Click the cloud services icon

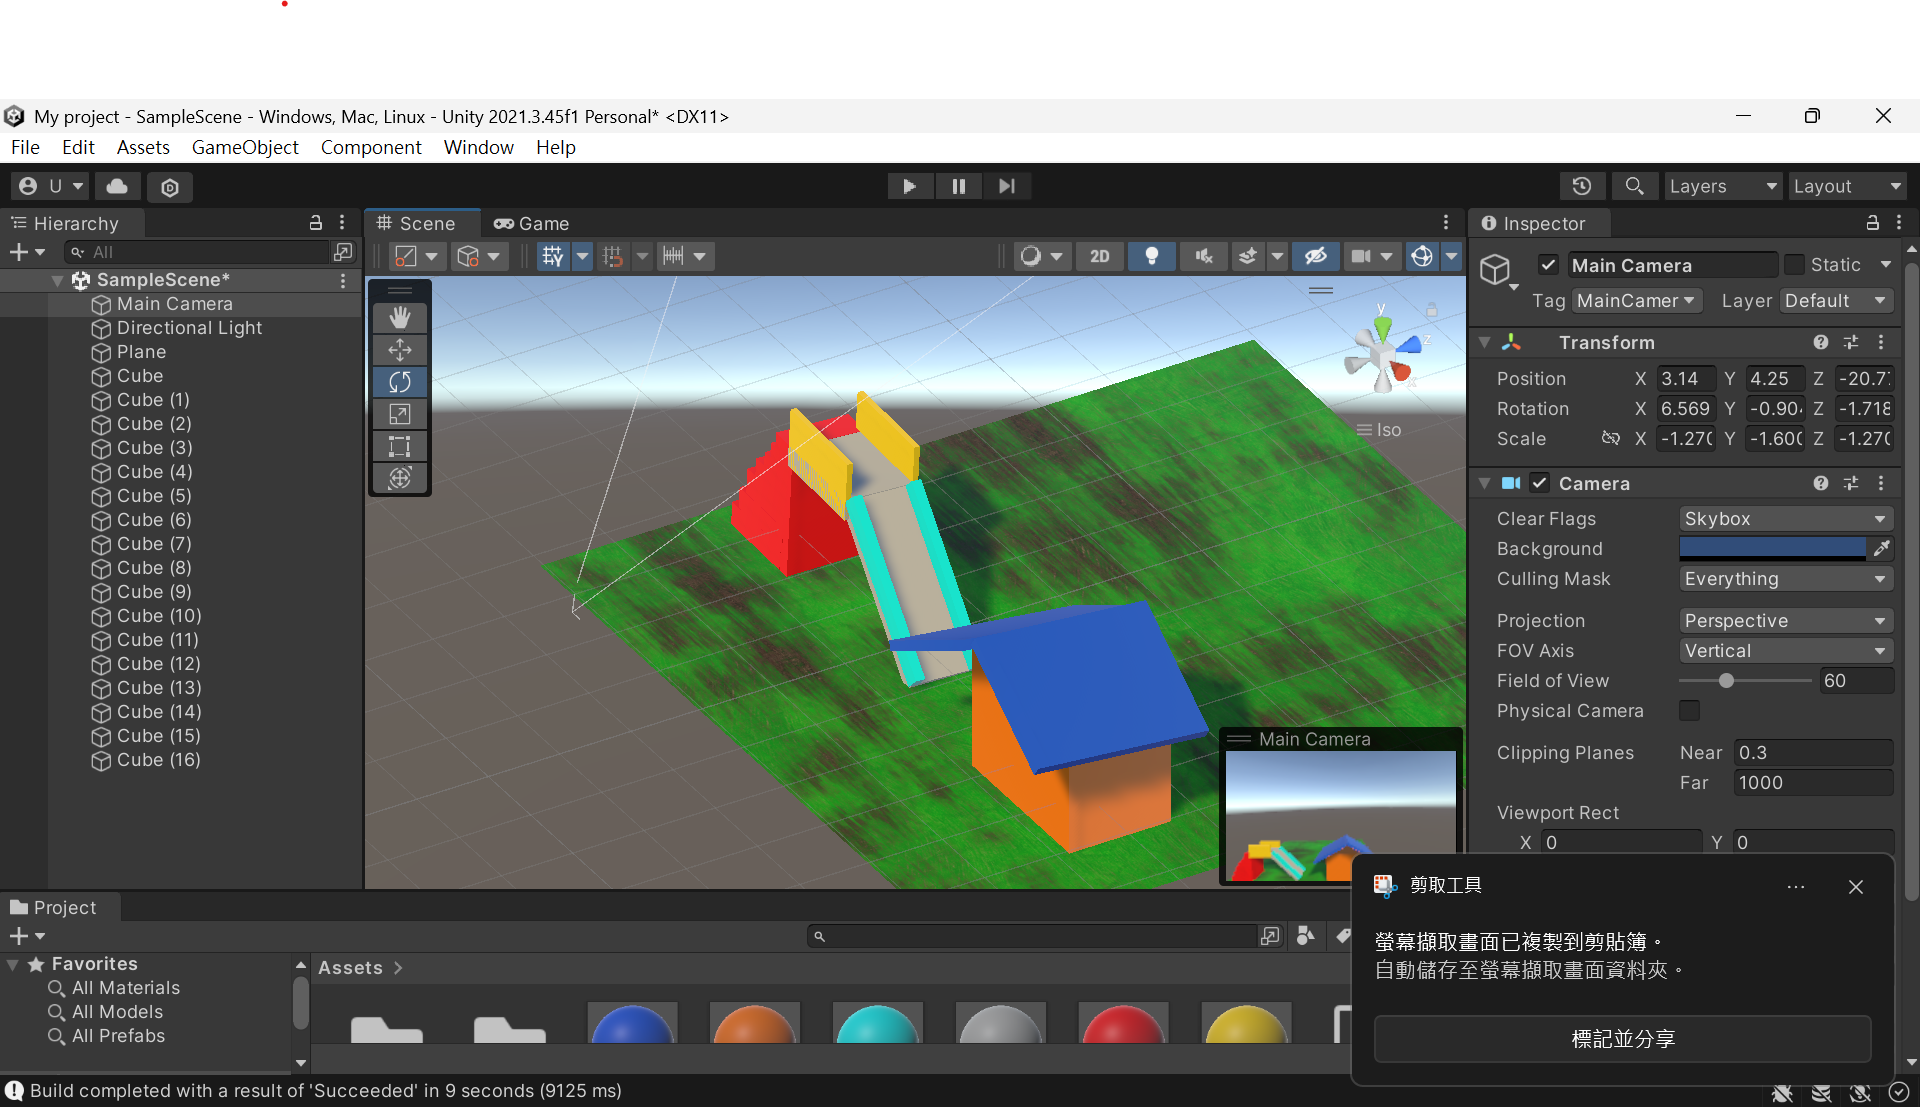click(x=117, y=186)
